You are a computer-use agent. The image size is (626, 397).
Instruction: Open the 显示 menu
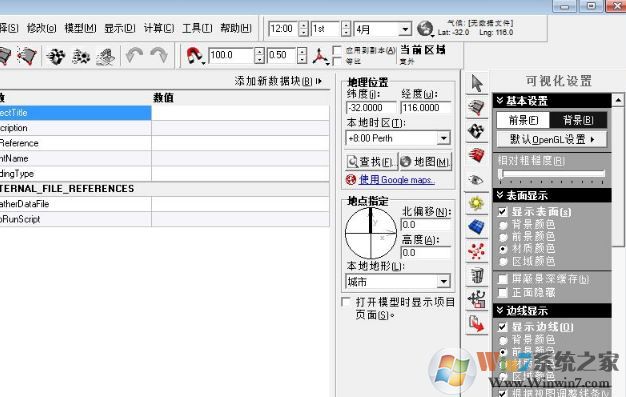120,28
